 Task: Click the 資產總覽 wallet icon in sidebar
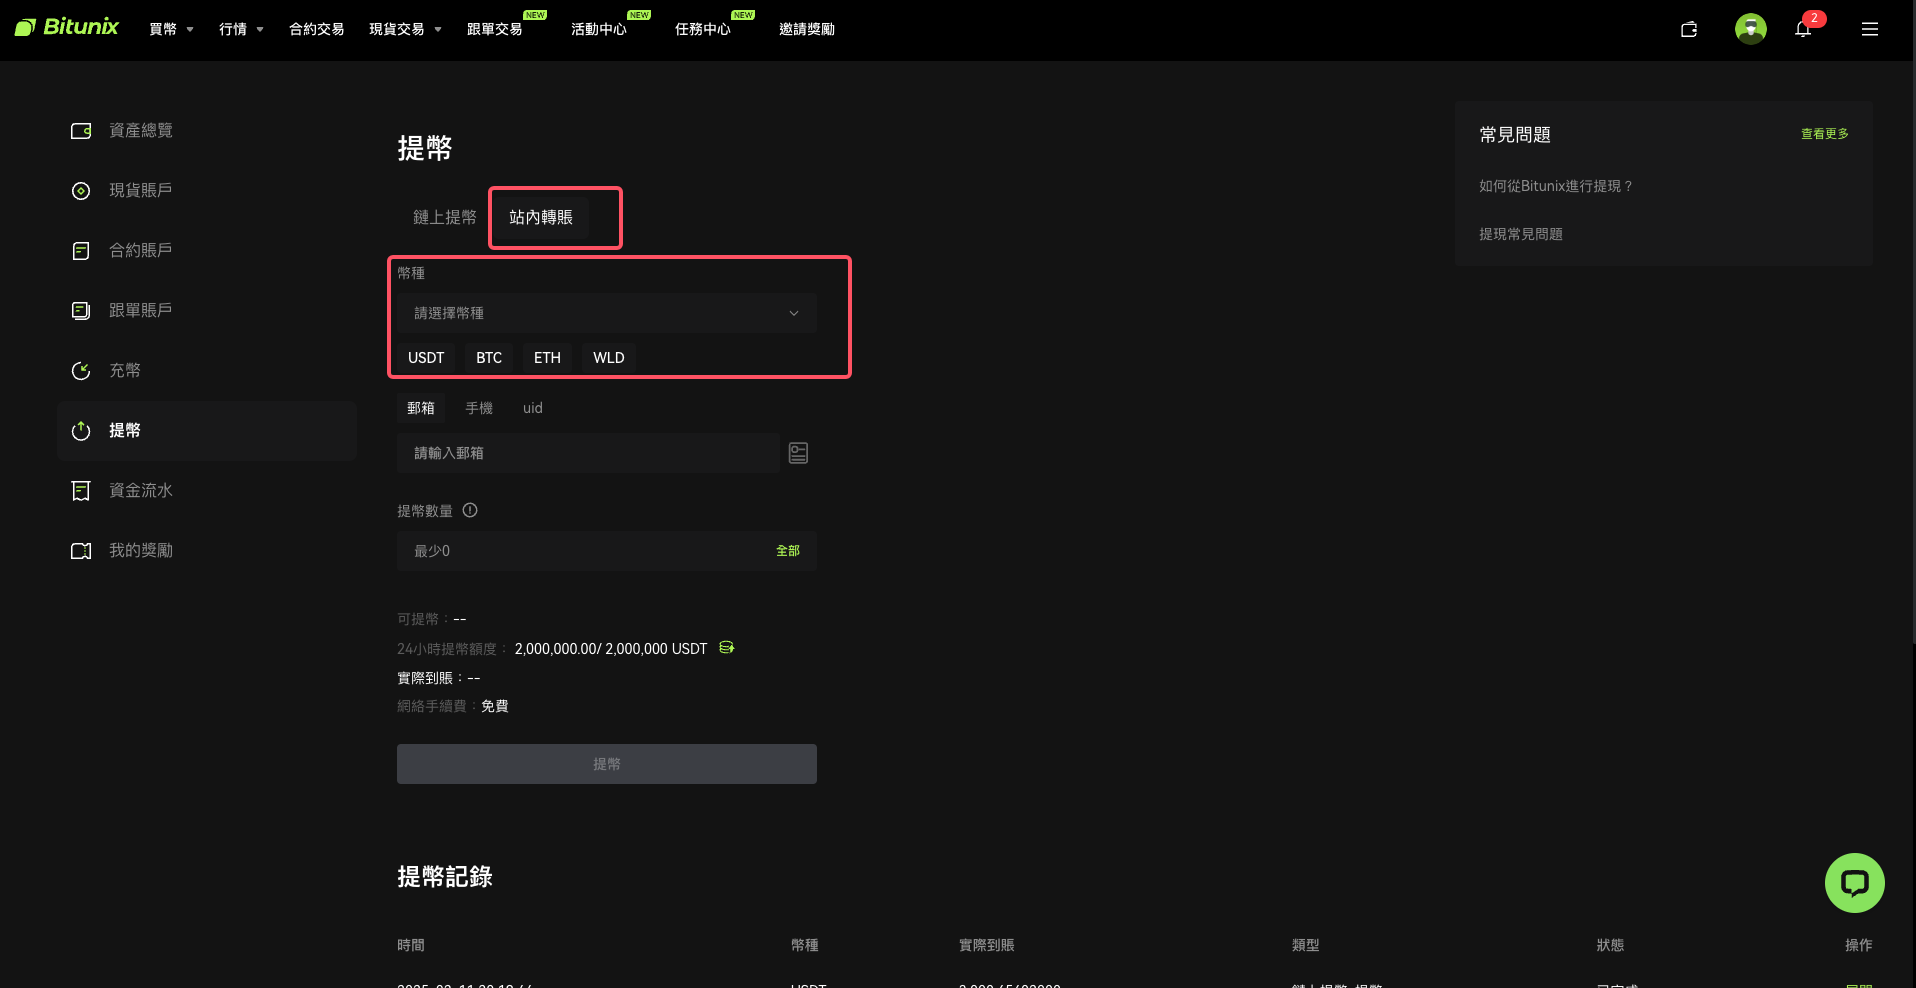[x=81, y=131]
